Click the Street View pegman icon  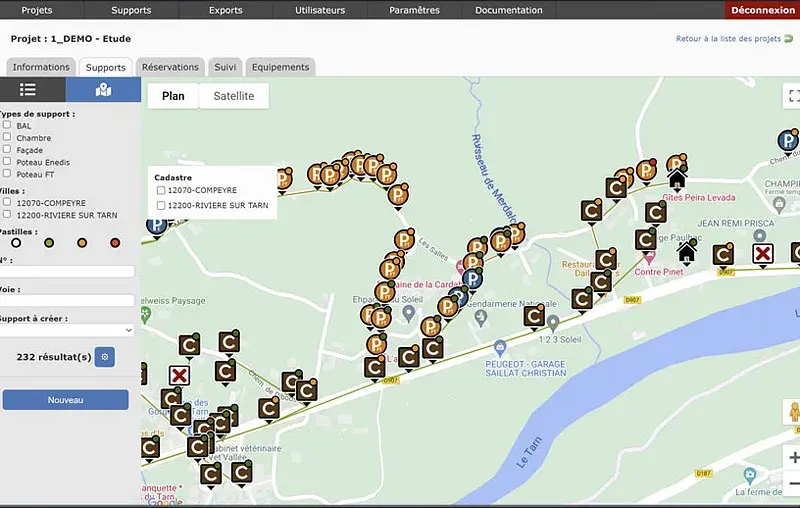793,412
